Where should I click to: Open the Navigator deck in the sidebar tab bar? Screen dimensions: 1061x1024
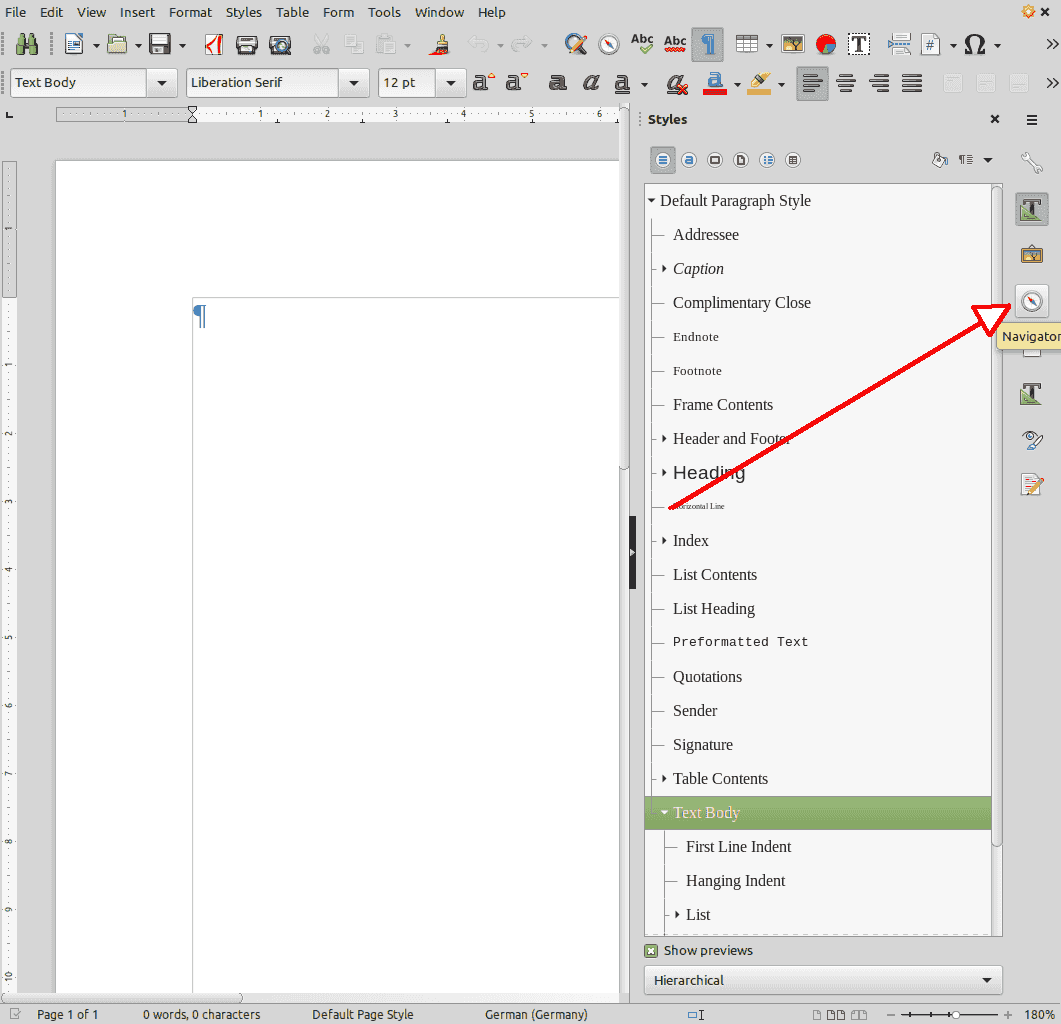[1031, 301]
